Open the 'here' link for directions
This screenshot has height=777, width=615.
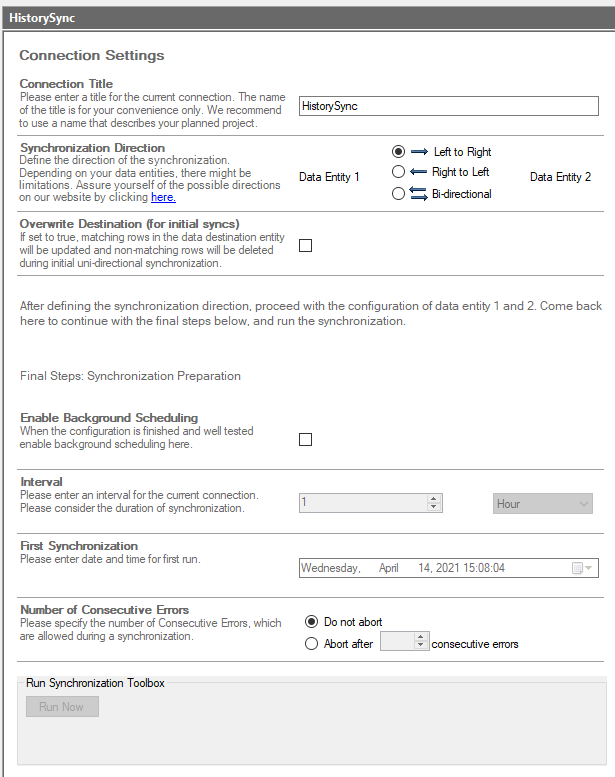[163, 198]
